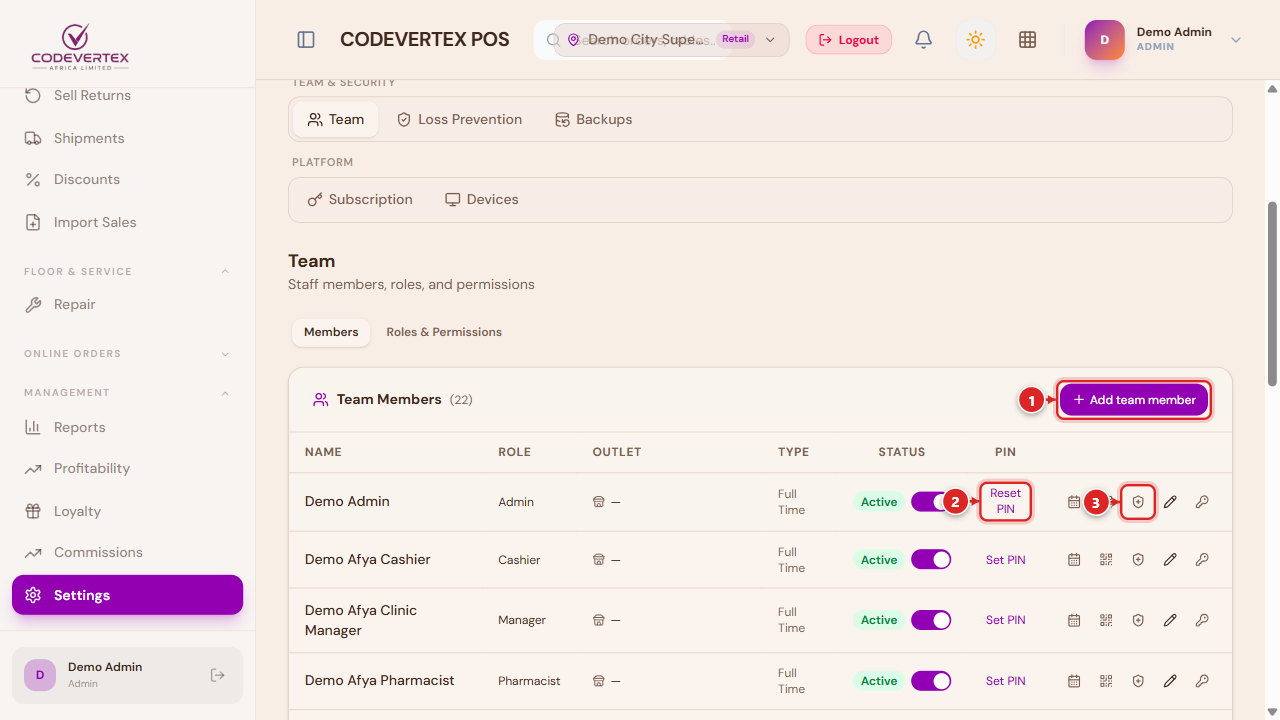The width and height of the screenshot is (1280, 720).
Task: Click the pencil edit icon for Demo Admin
Action: pos(1170,502)
